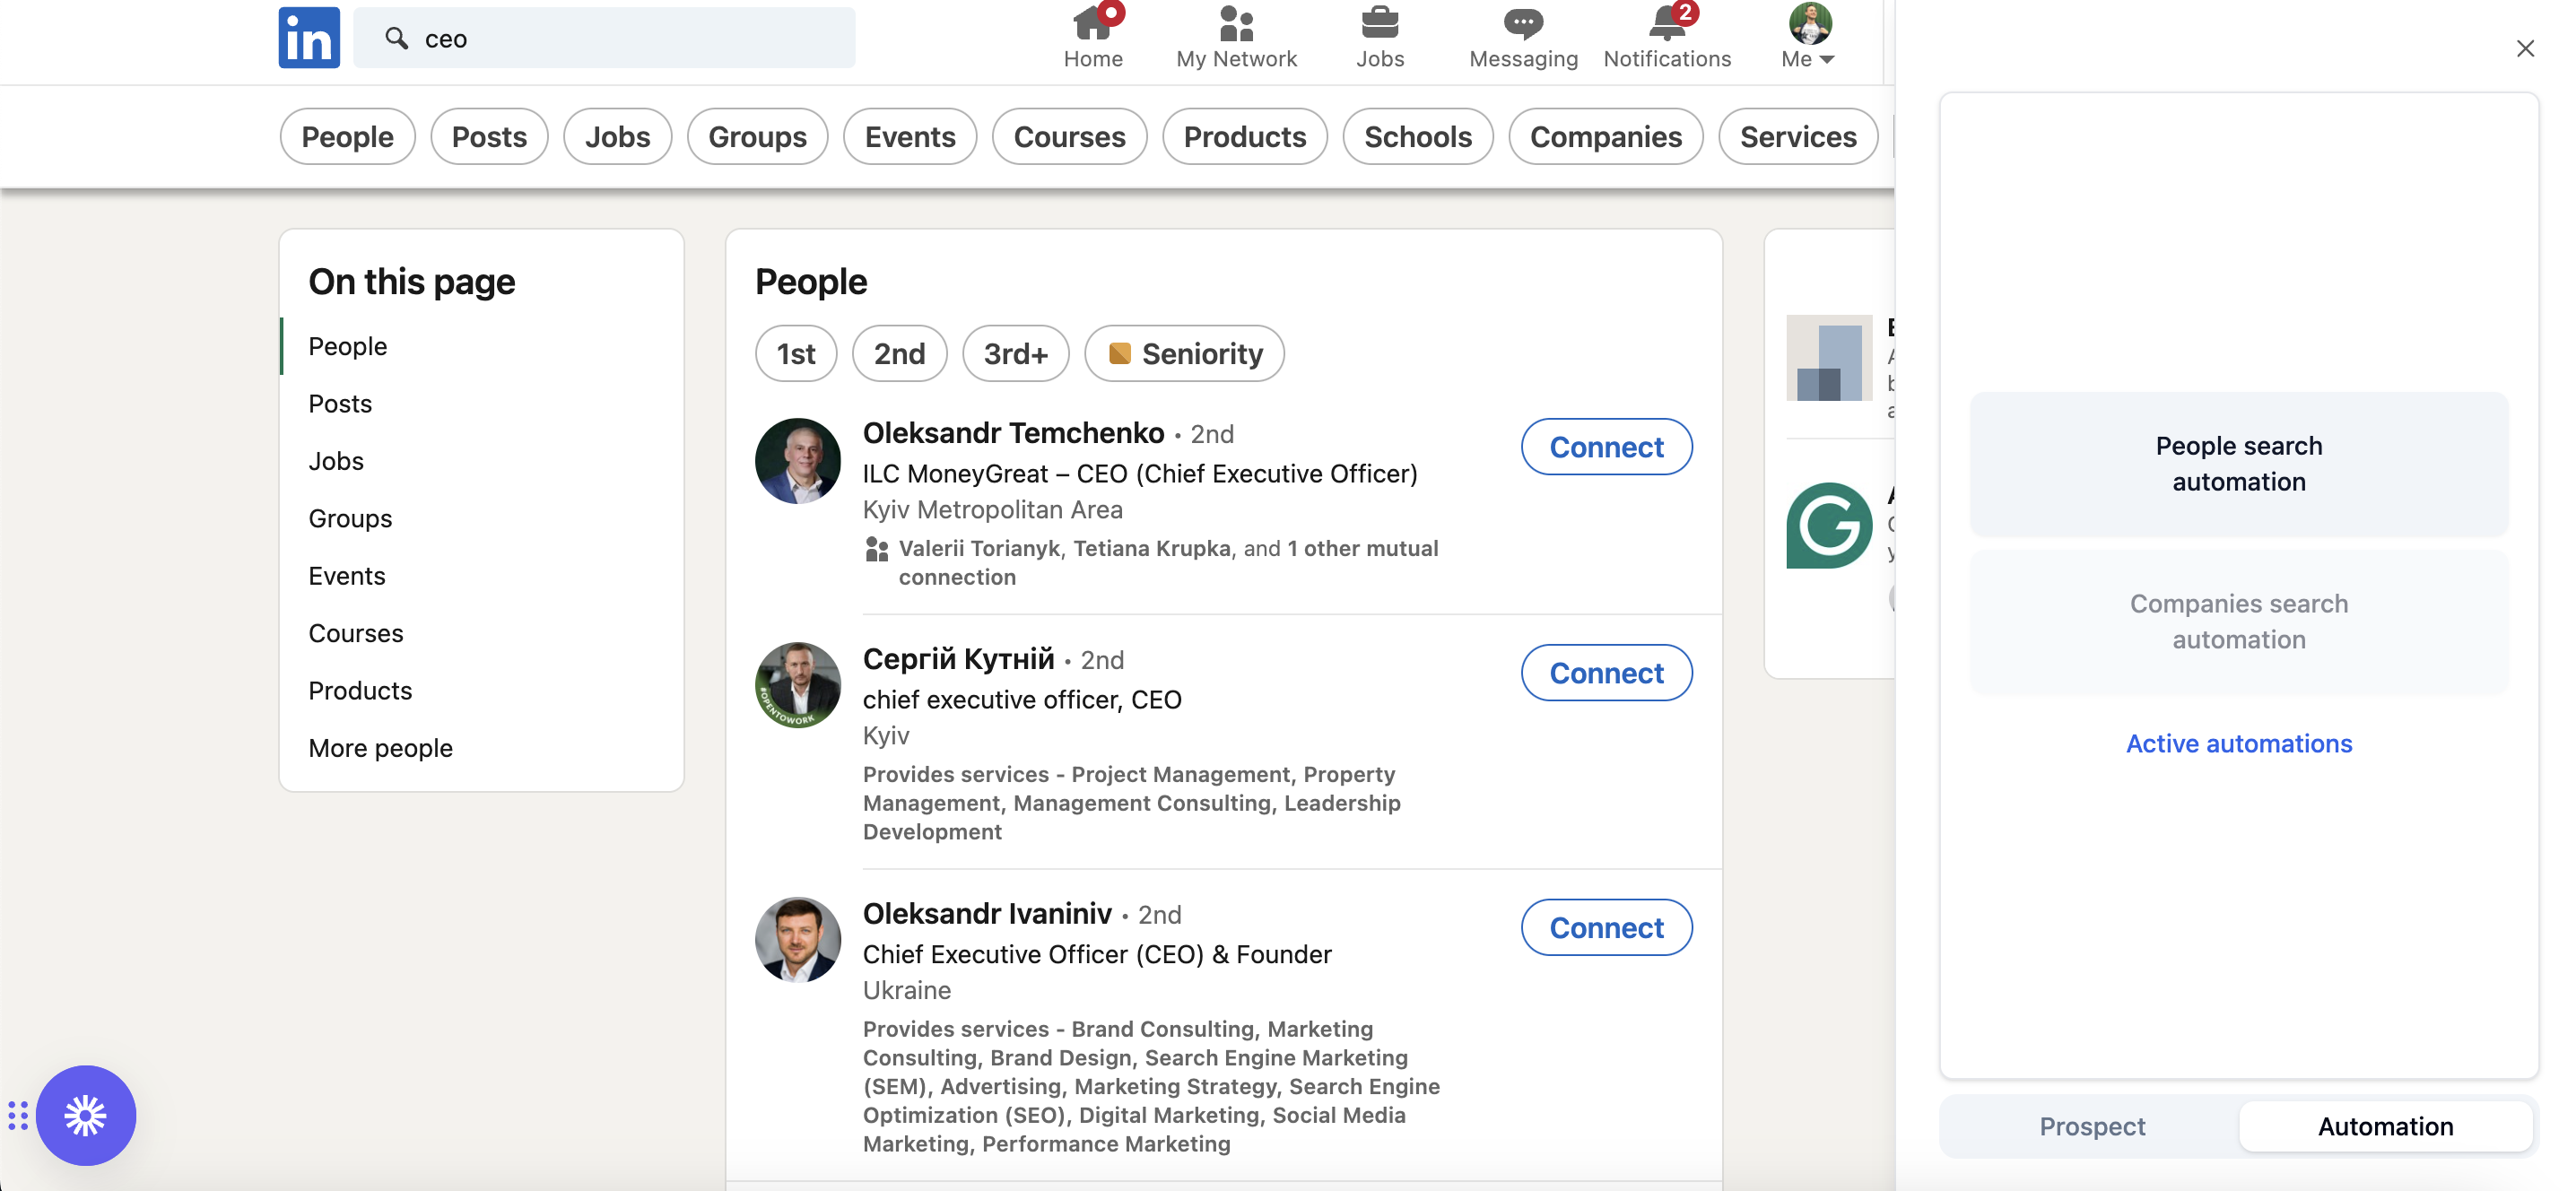Close the automation side panel
The image size is (2576, 1191).
2524,48
